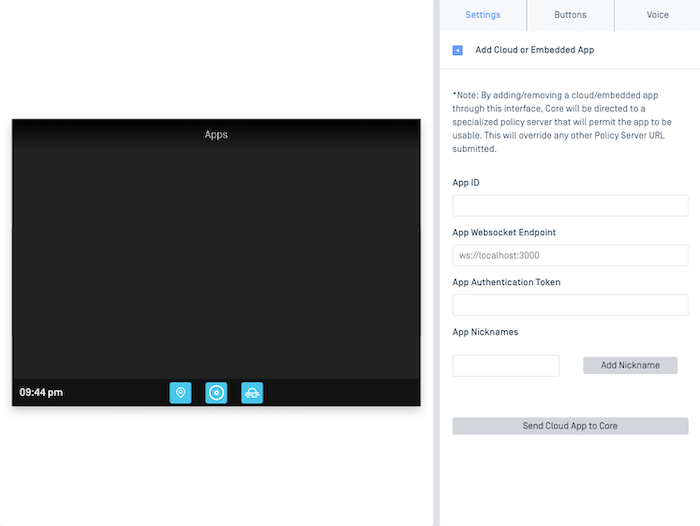Open the Voice tab
The height and width of the screenshot is (526, 700).
(x=657, y=15)
